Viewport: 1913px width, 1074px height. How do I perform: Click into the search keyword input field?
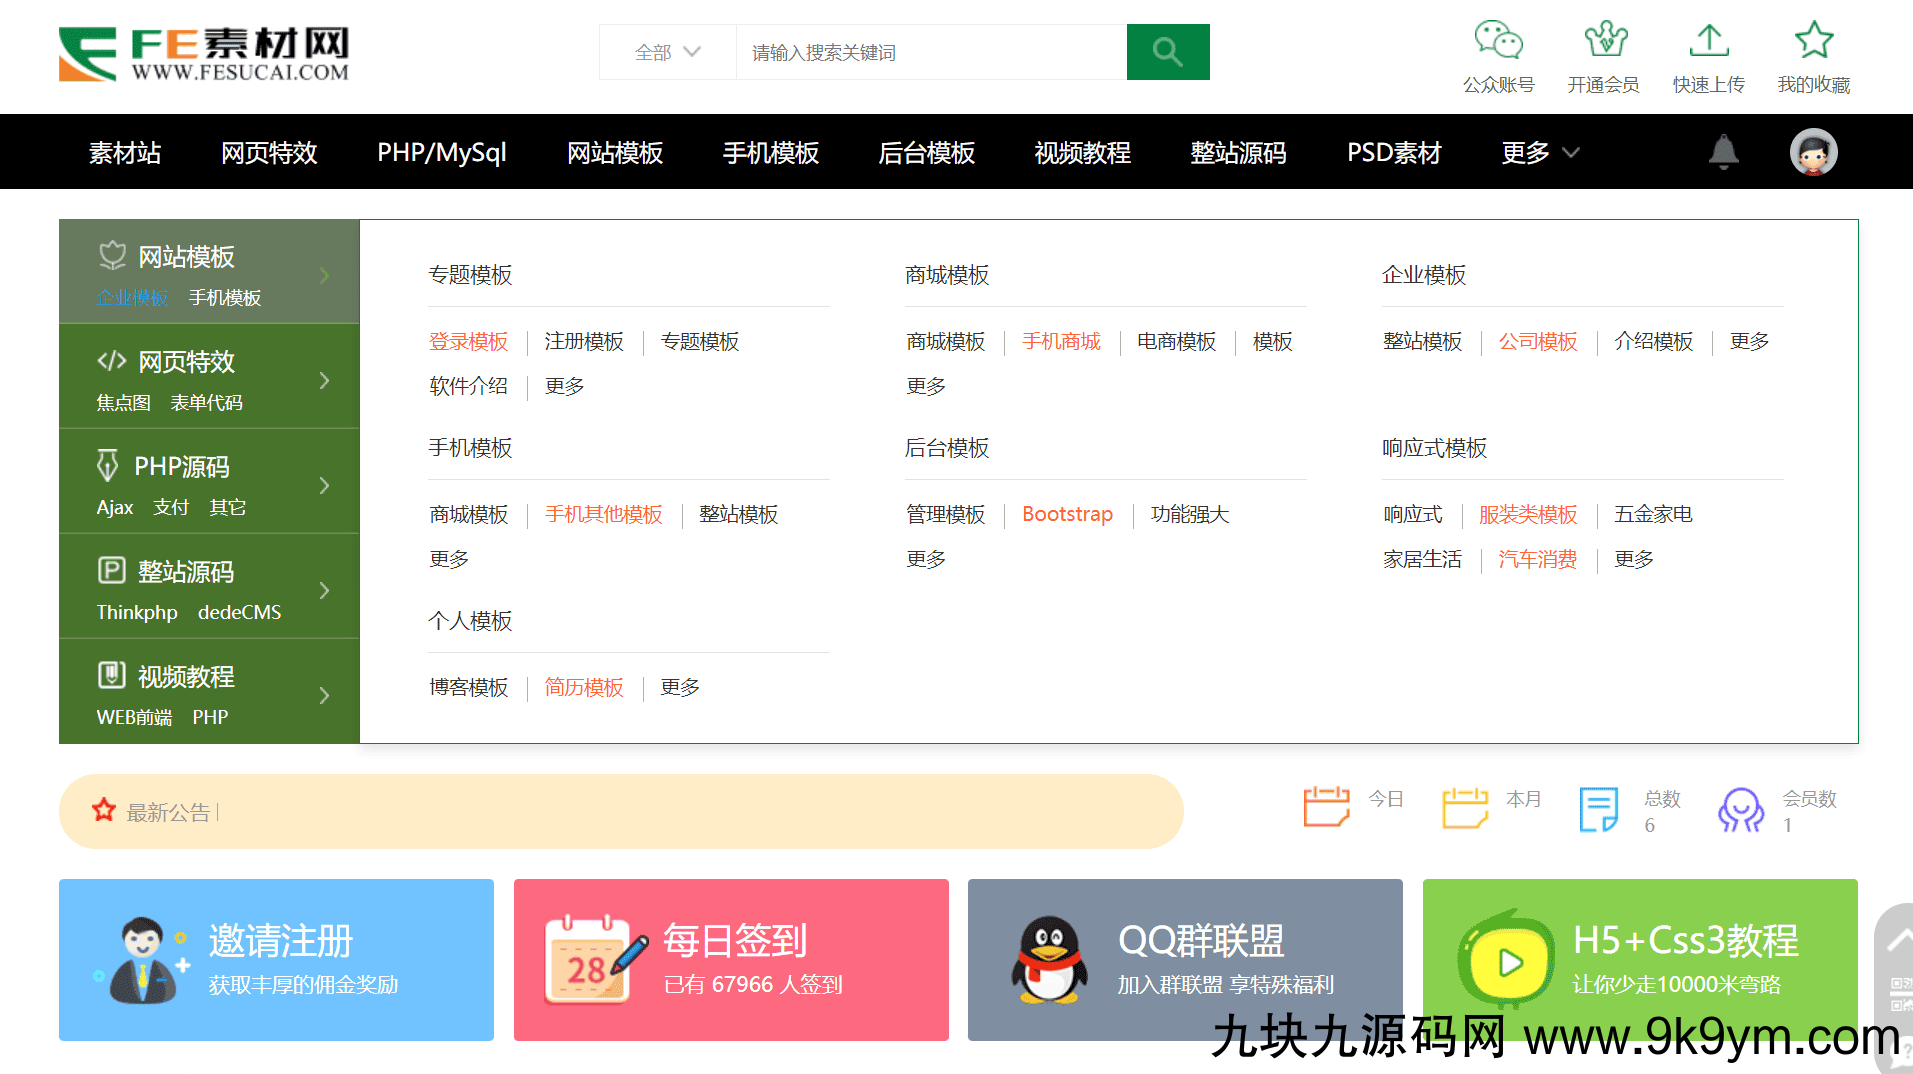click(930, 52)
